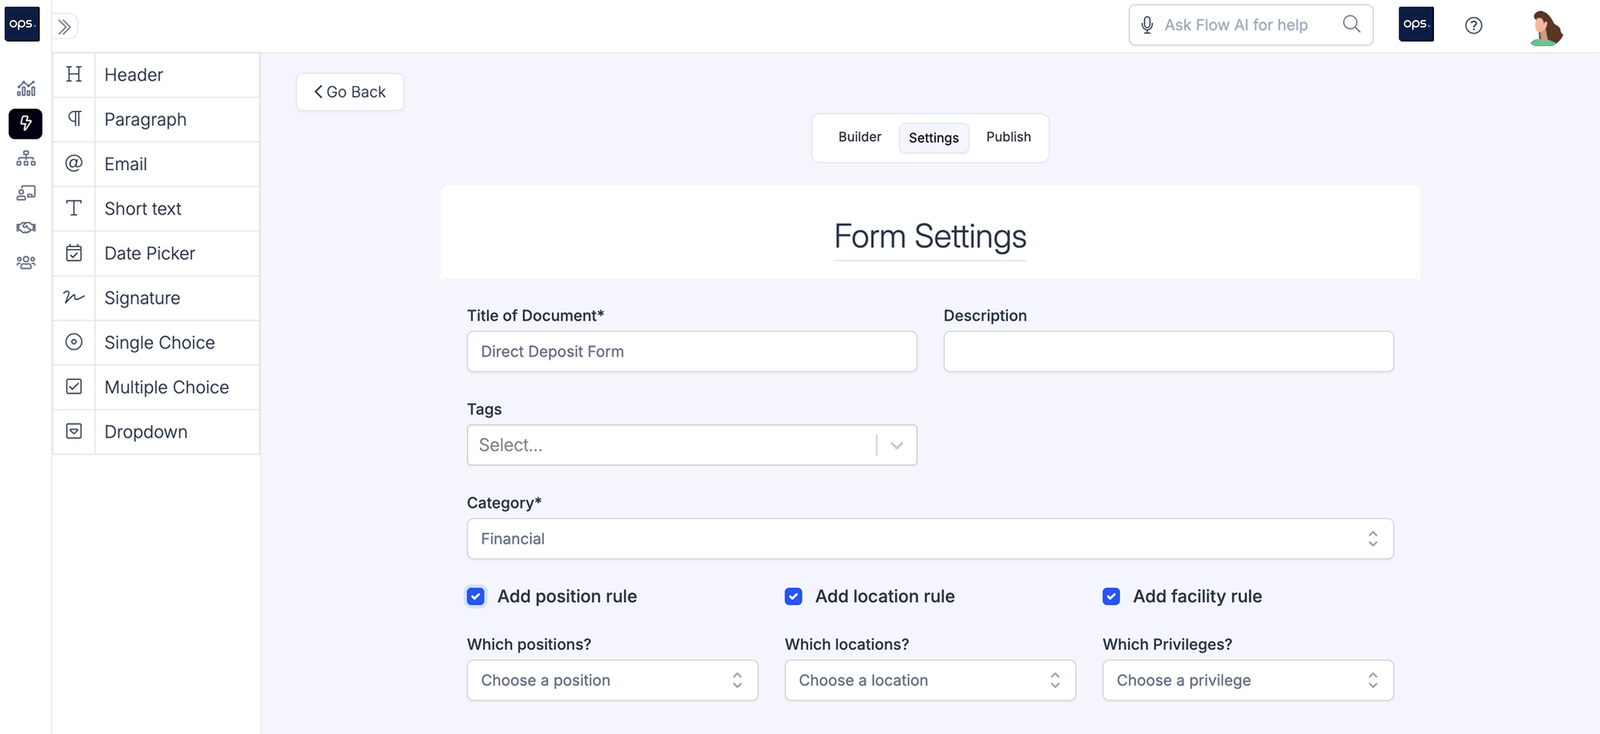Open the Category dropdown showing Financial

point(930,539)
